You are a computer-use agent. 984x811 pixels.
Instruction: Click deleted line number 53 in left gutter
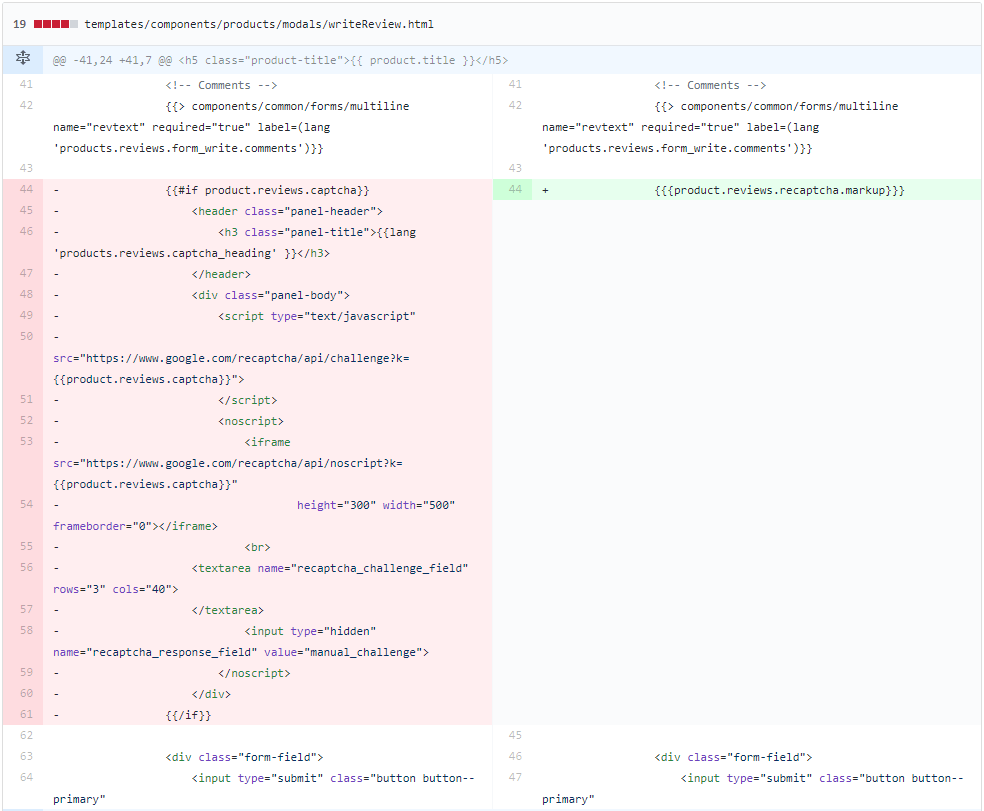click(x=26, y=442)
